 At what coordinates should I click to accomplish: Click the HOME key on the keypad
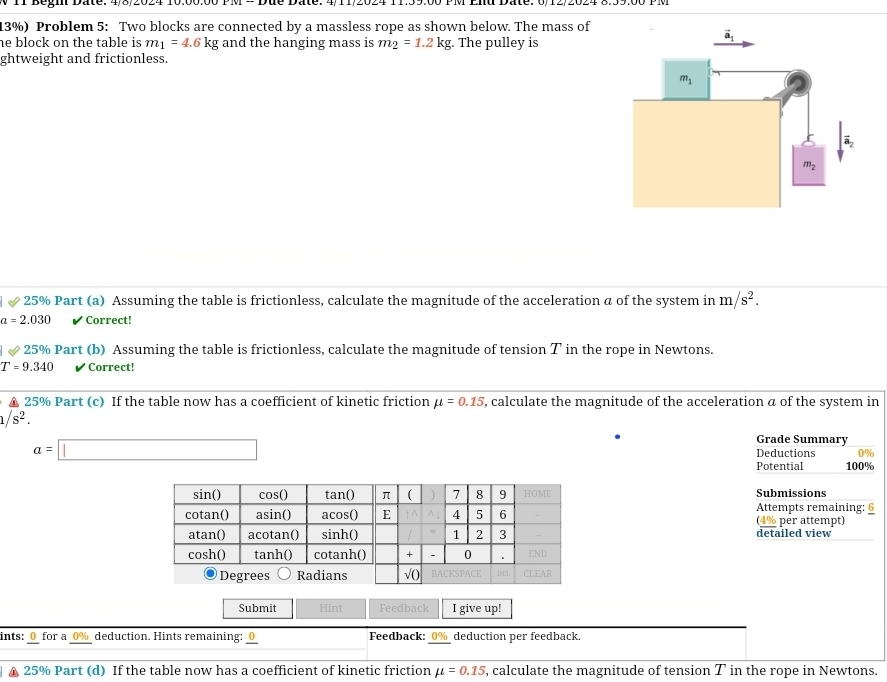point(537,494)
